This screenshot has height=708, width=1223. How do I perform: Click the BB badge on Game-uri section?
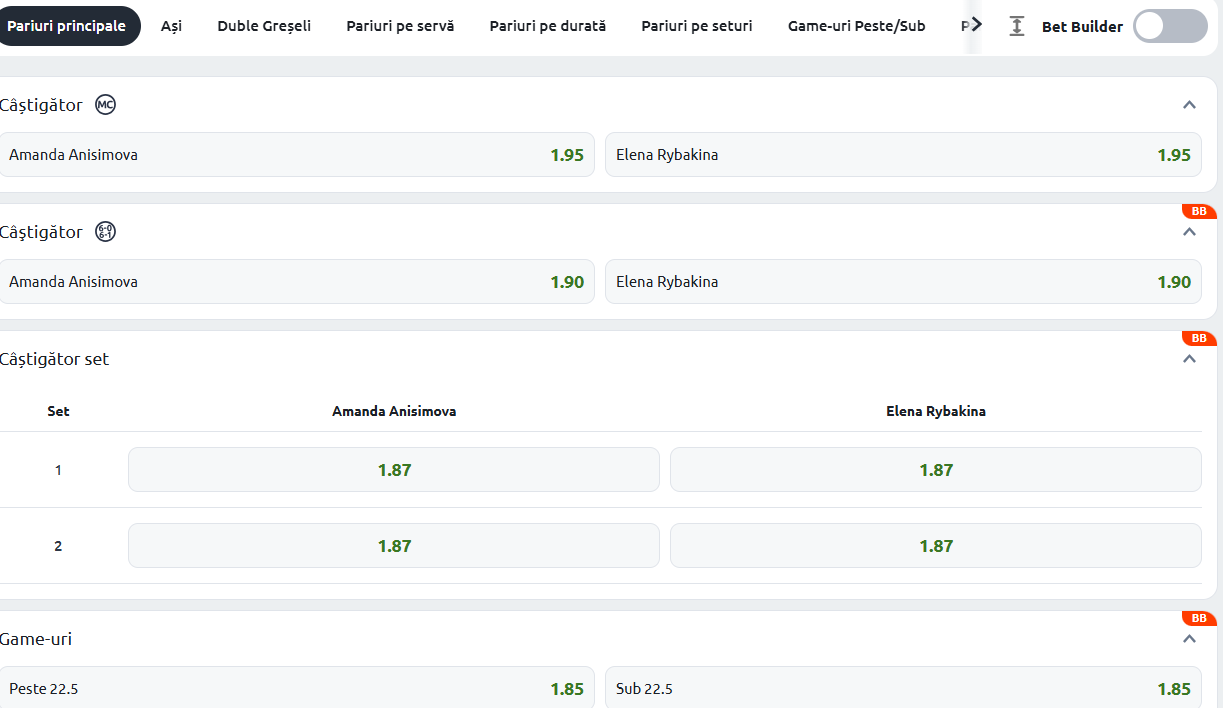(x=1198, y=618)
